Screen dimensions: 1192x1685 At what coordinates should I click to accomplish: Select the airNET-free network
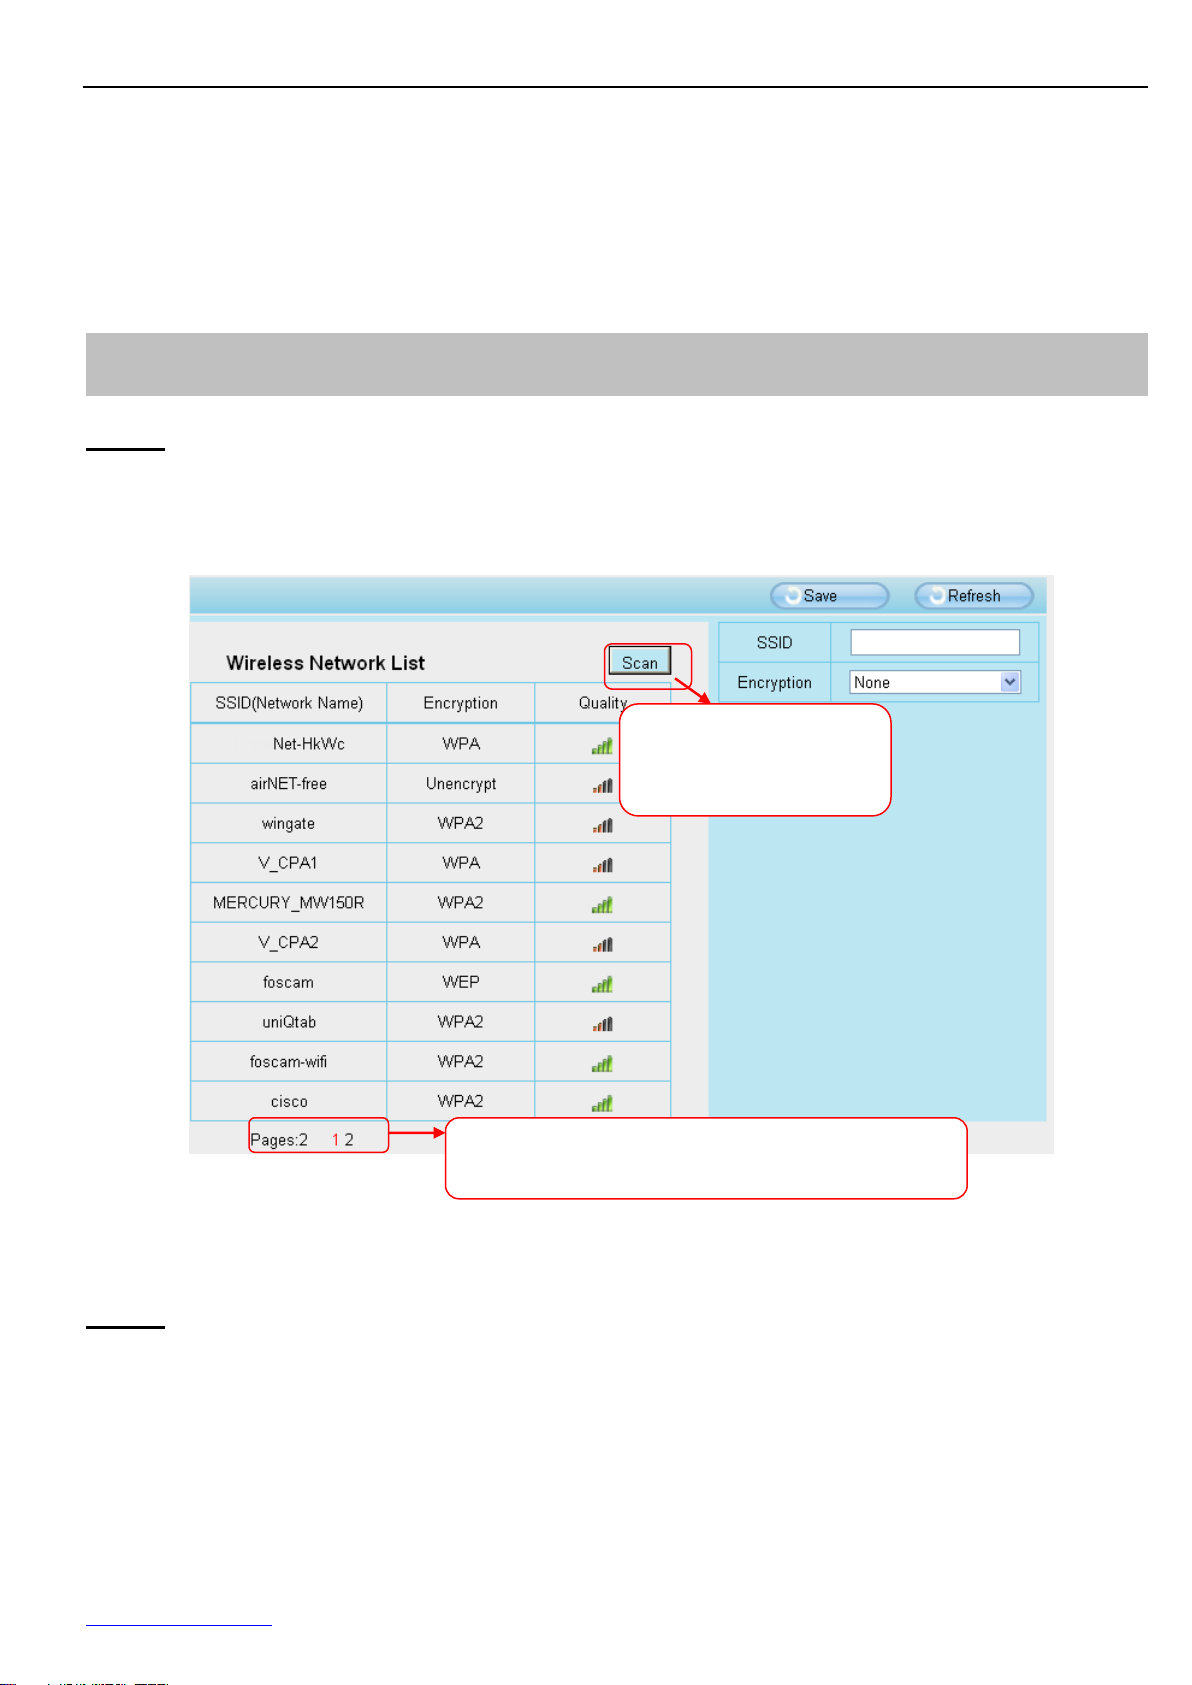(289, 784)
